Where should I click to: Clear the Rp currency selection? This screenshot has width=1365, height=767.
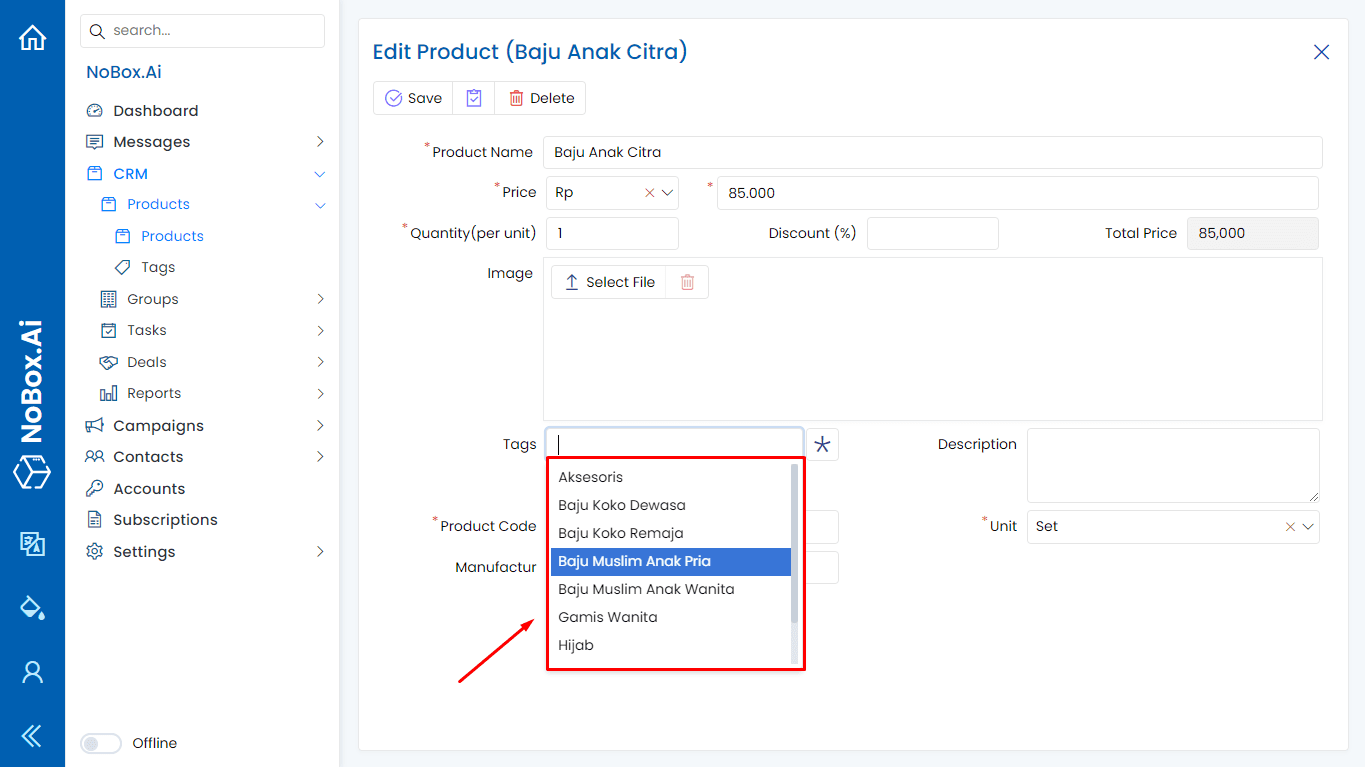pos(649,193)
